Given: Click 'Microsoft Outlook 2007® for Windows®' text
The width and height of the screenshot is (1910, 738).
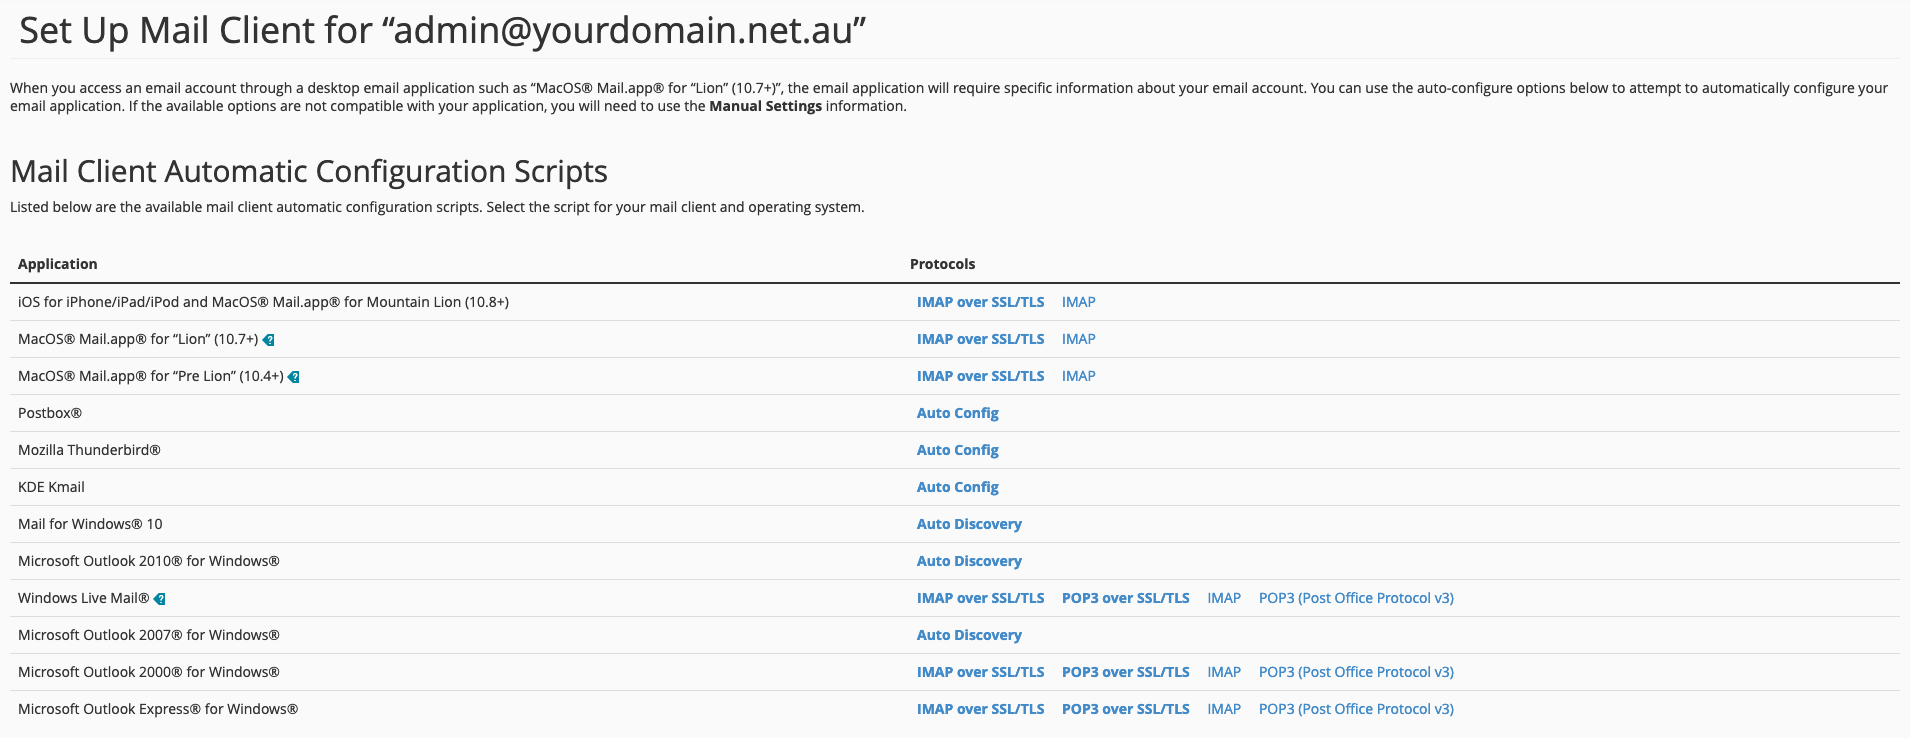Looking at the screenshot, I should pyautogui.click(x=148, y=635).
